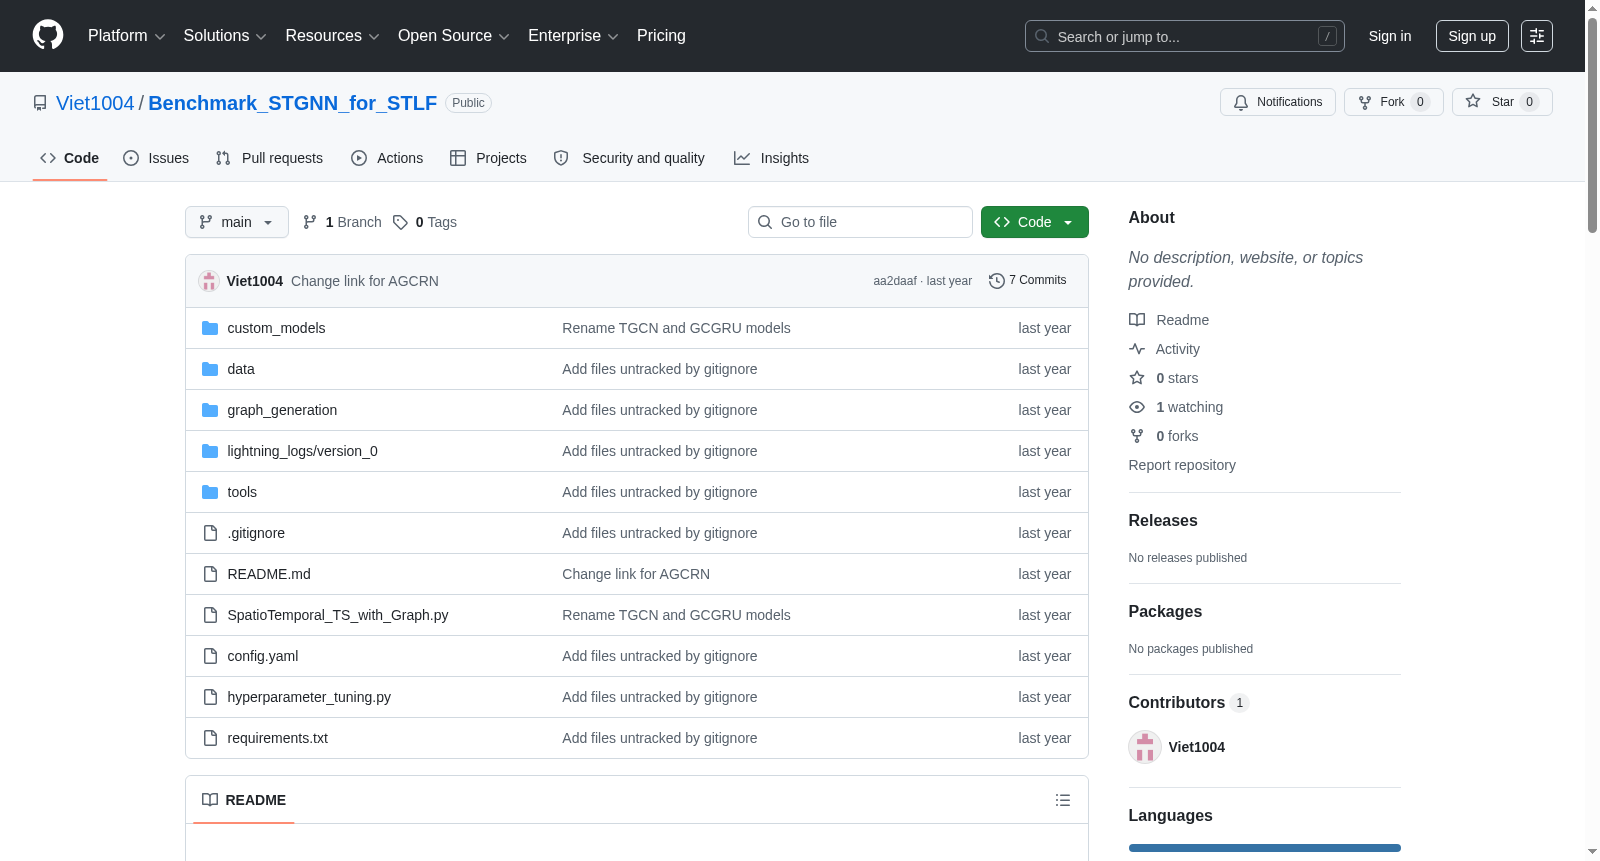Expand the Enterprise menu
The image size is (1600, 861).
573,36
